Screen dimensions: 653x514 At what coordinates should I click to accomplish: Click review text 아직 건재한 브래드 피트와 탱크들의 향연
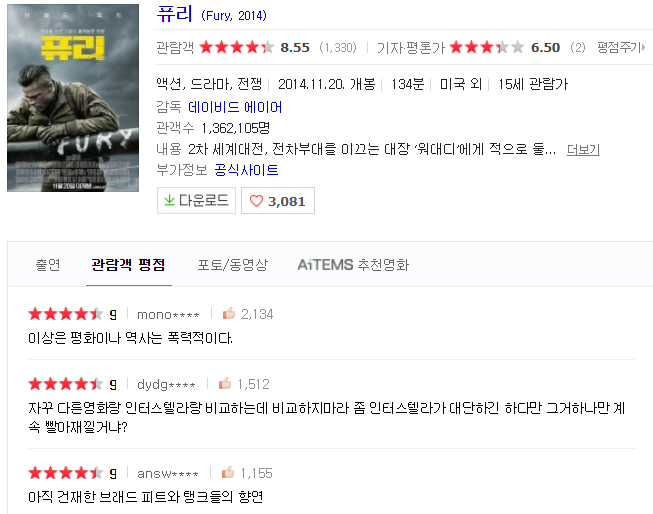(x=145, y=497)
